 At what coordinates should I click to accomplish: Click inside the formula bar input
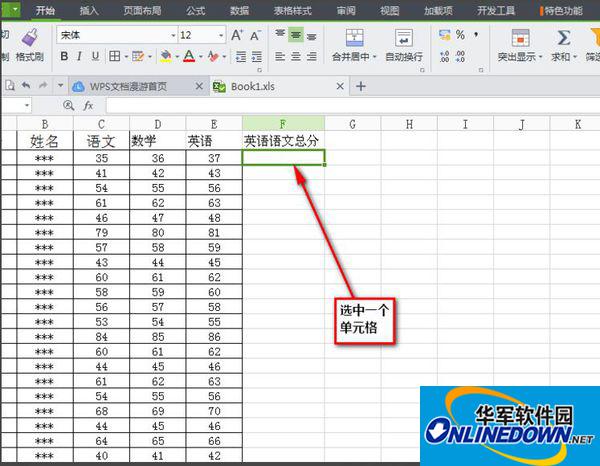[352, 105]
